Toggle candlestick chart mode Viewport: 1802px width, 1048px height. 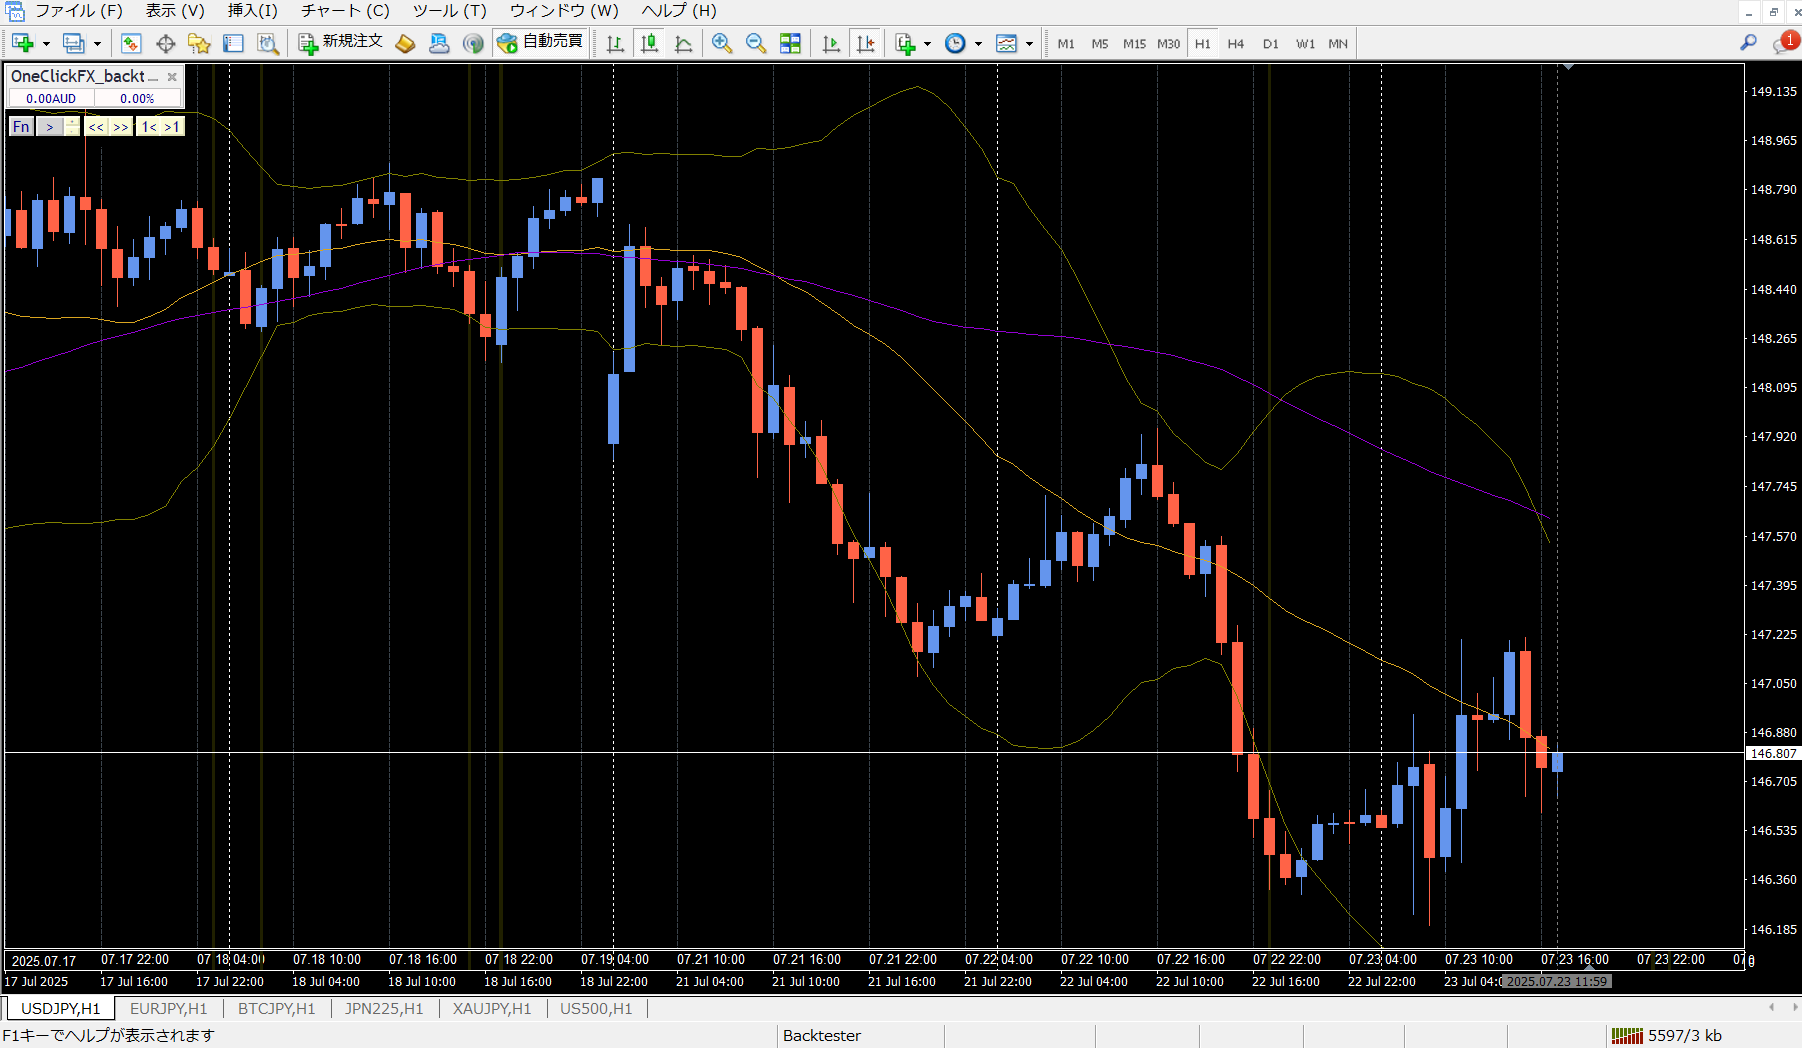coord(649,43)
